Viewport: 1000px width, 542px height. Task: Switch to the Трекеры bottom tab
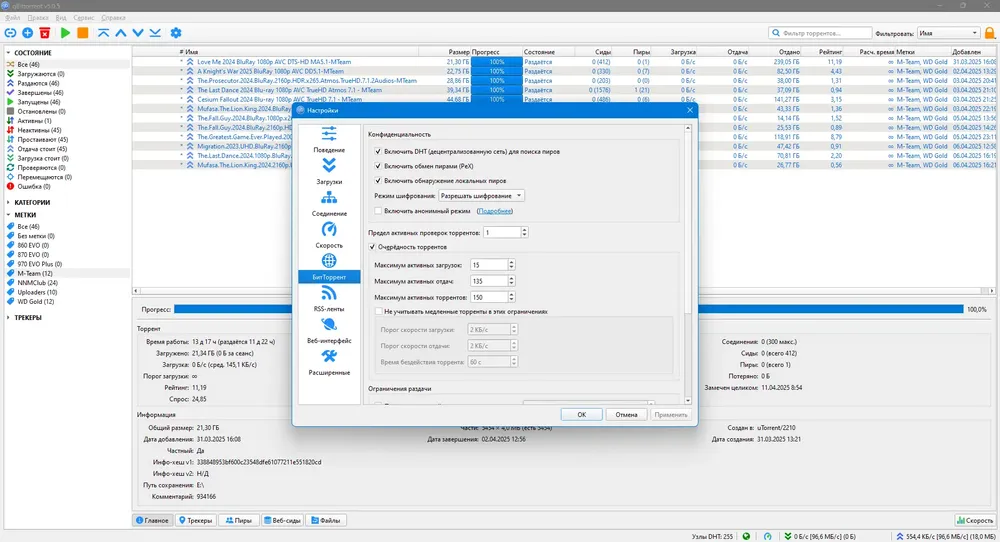(196, 520)
